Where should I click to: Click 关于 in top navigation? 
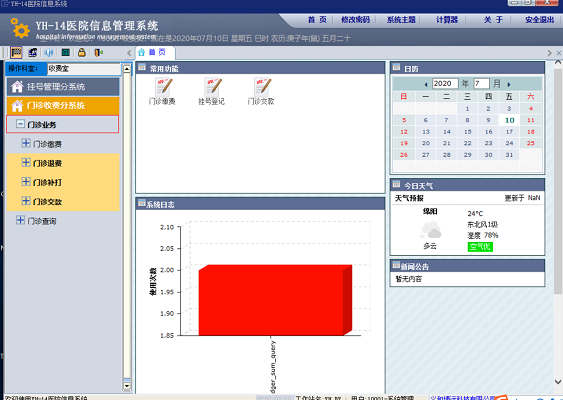(x=493, y=20)
